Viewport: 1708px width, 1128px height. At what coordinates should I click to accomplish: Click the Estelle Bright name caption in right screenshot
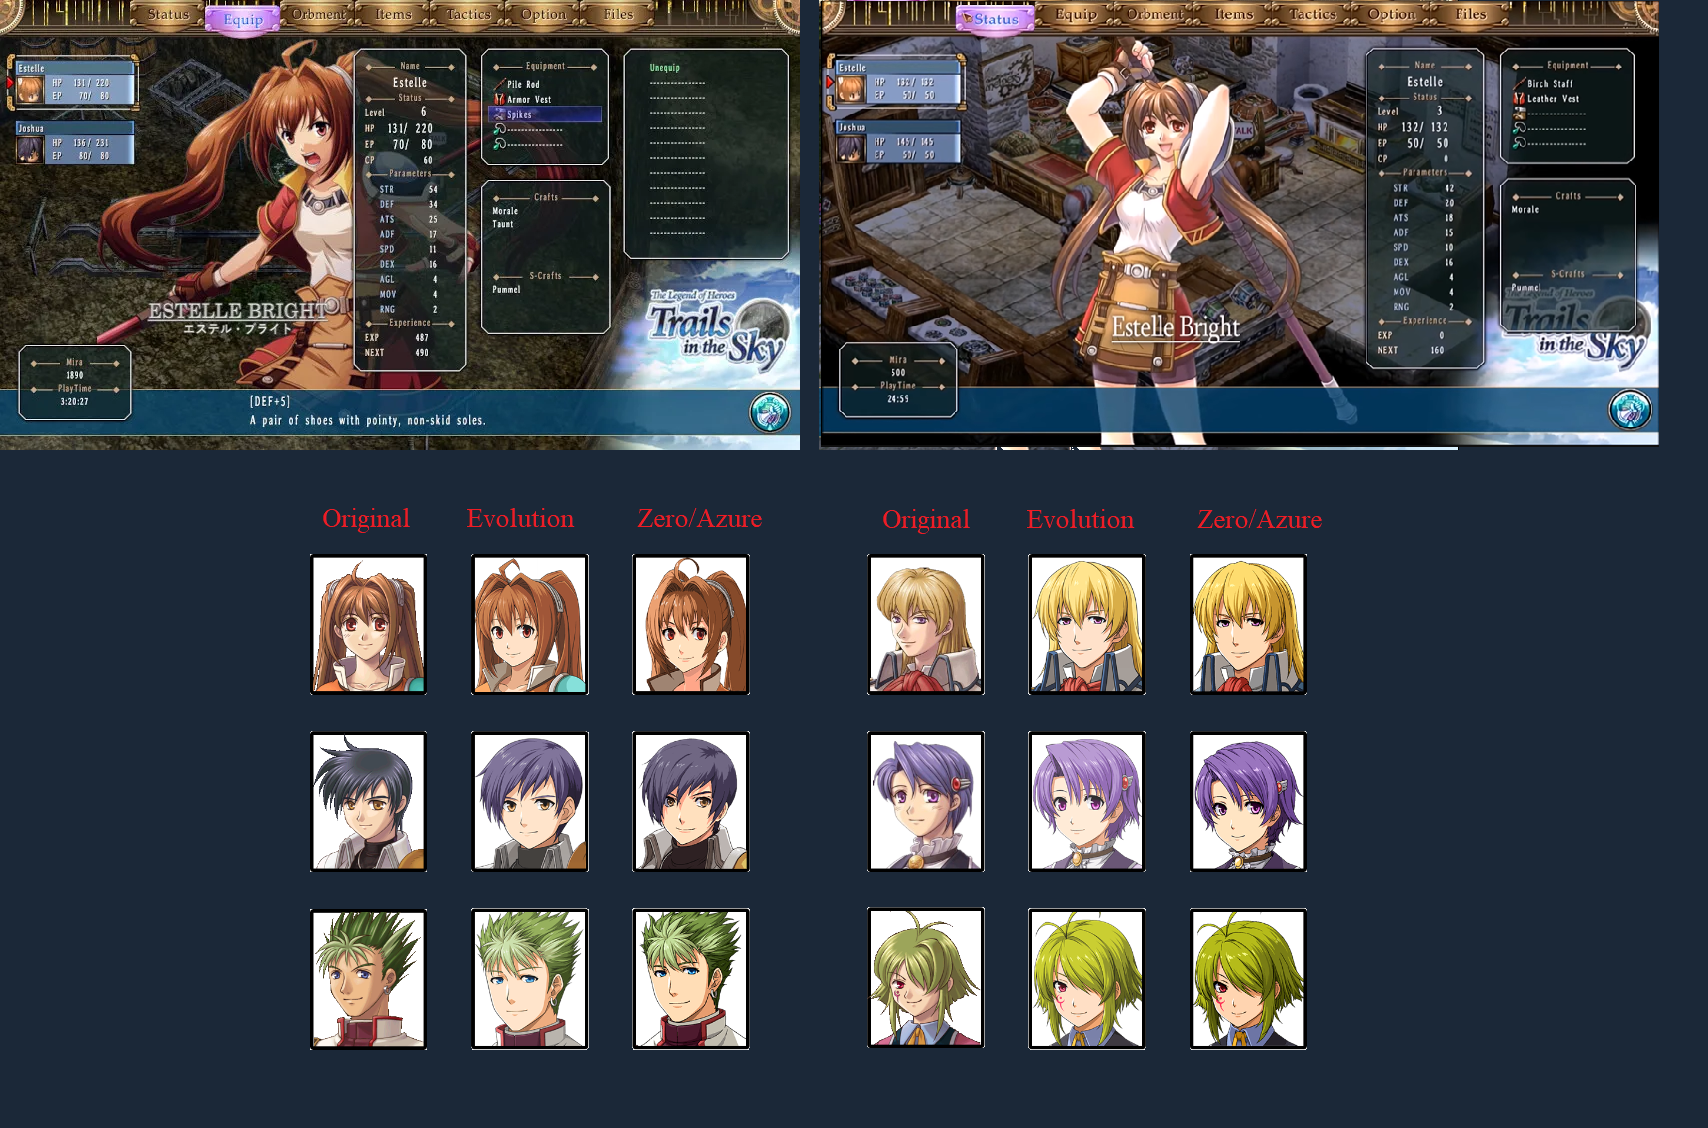pyautogui.click(x=1175, y=327)
